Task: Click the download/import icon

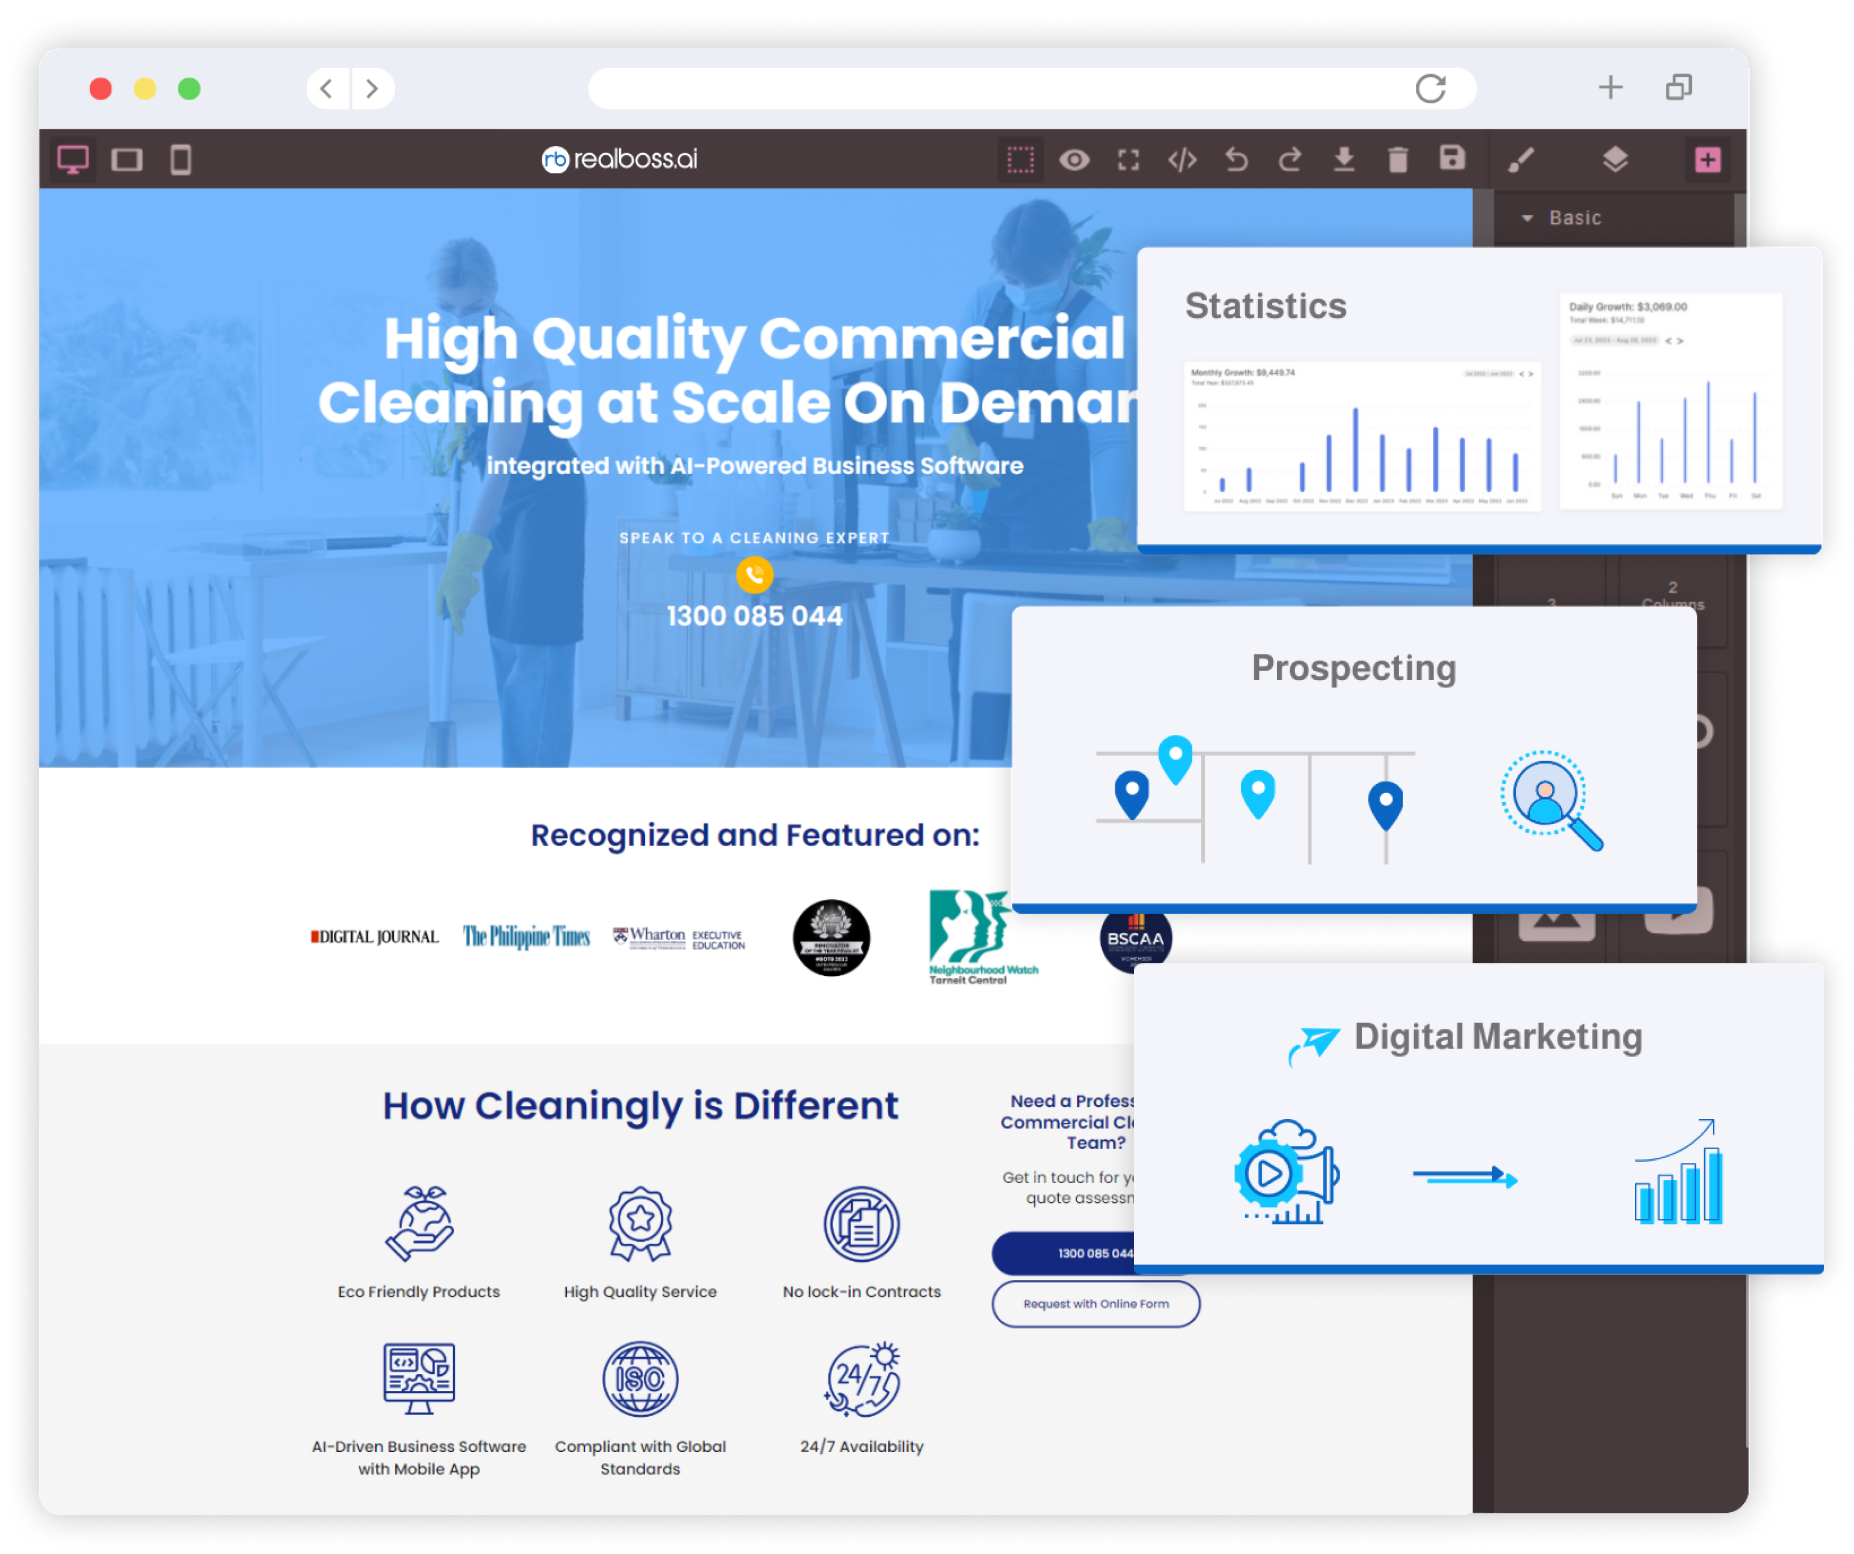Action: [1344, 160]
